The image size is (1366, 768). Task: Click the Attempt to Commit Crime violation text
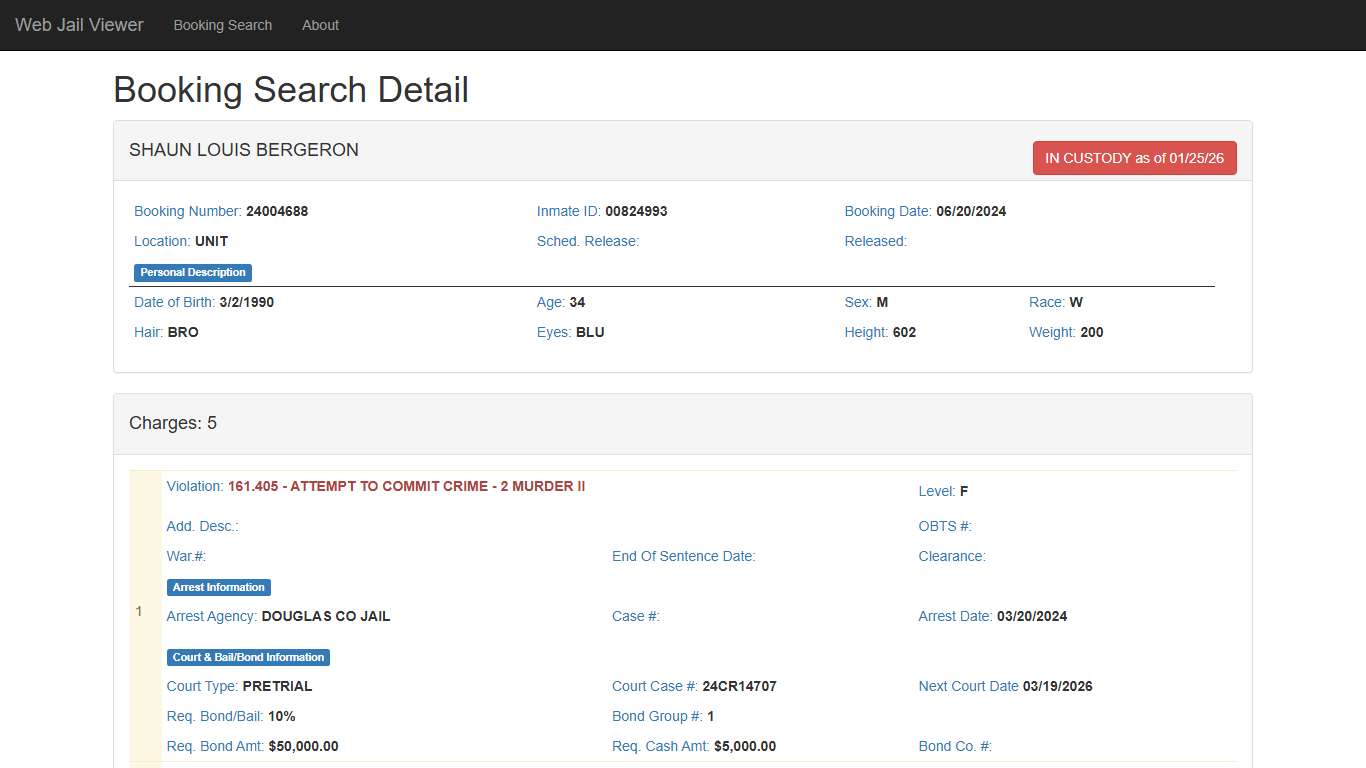pos(406,487)
